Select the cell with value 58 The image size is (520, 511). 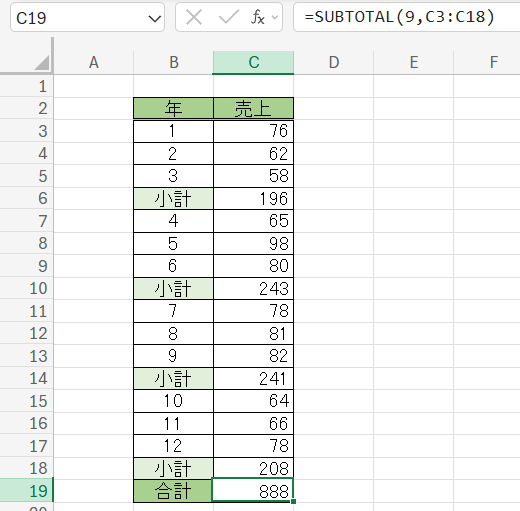[x=253, y=176]
